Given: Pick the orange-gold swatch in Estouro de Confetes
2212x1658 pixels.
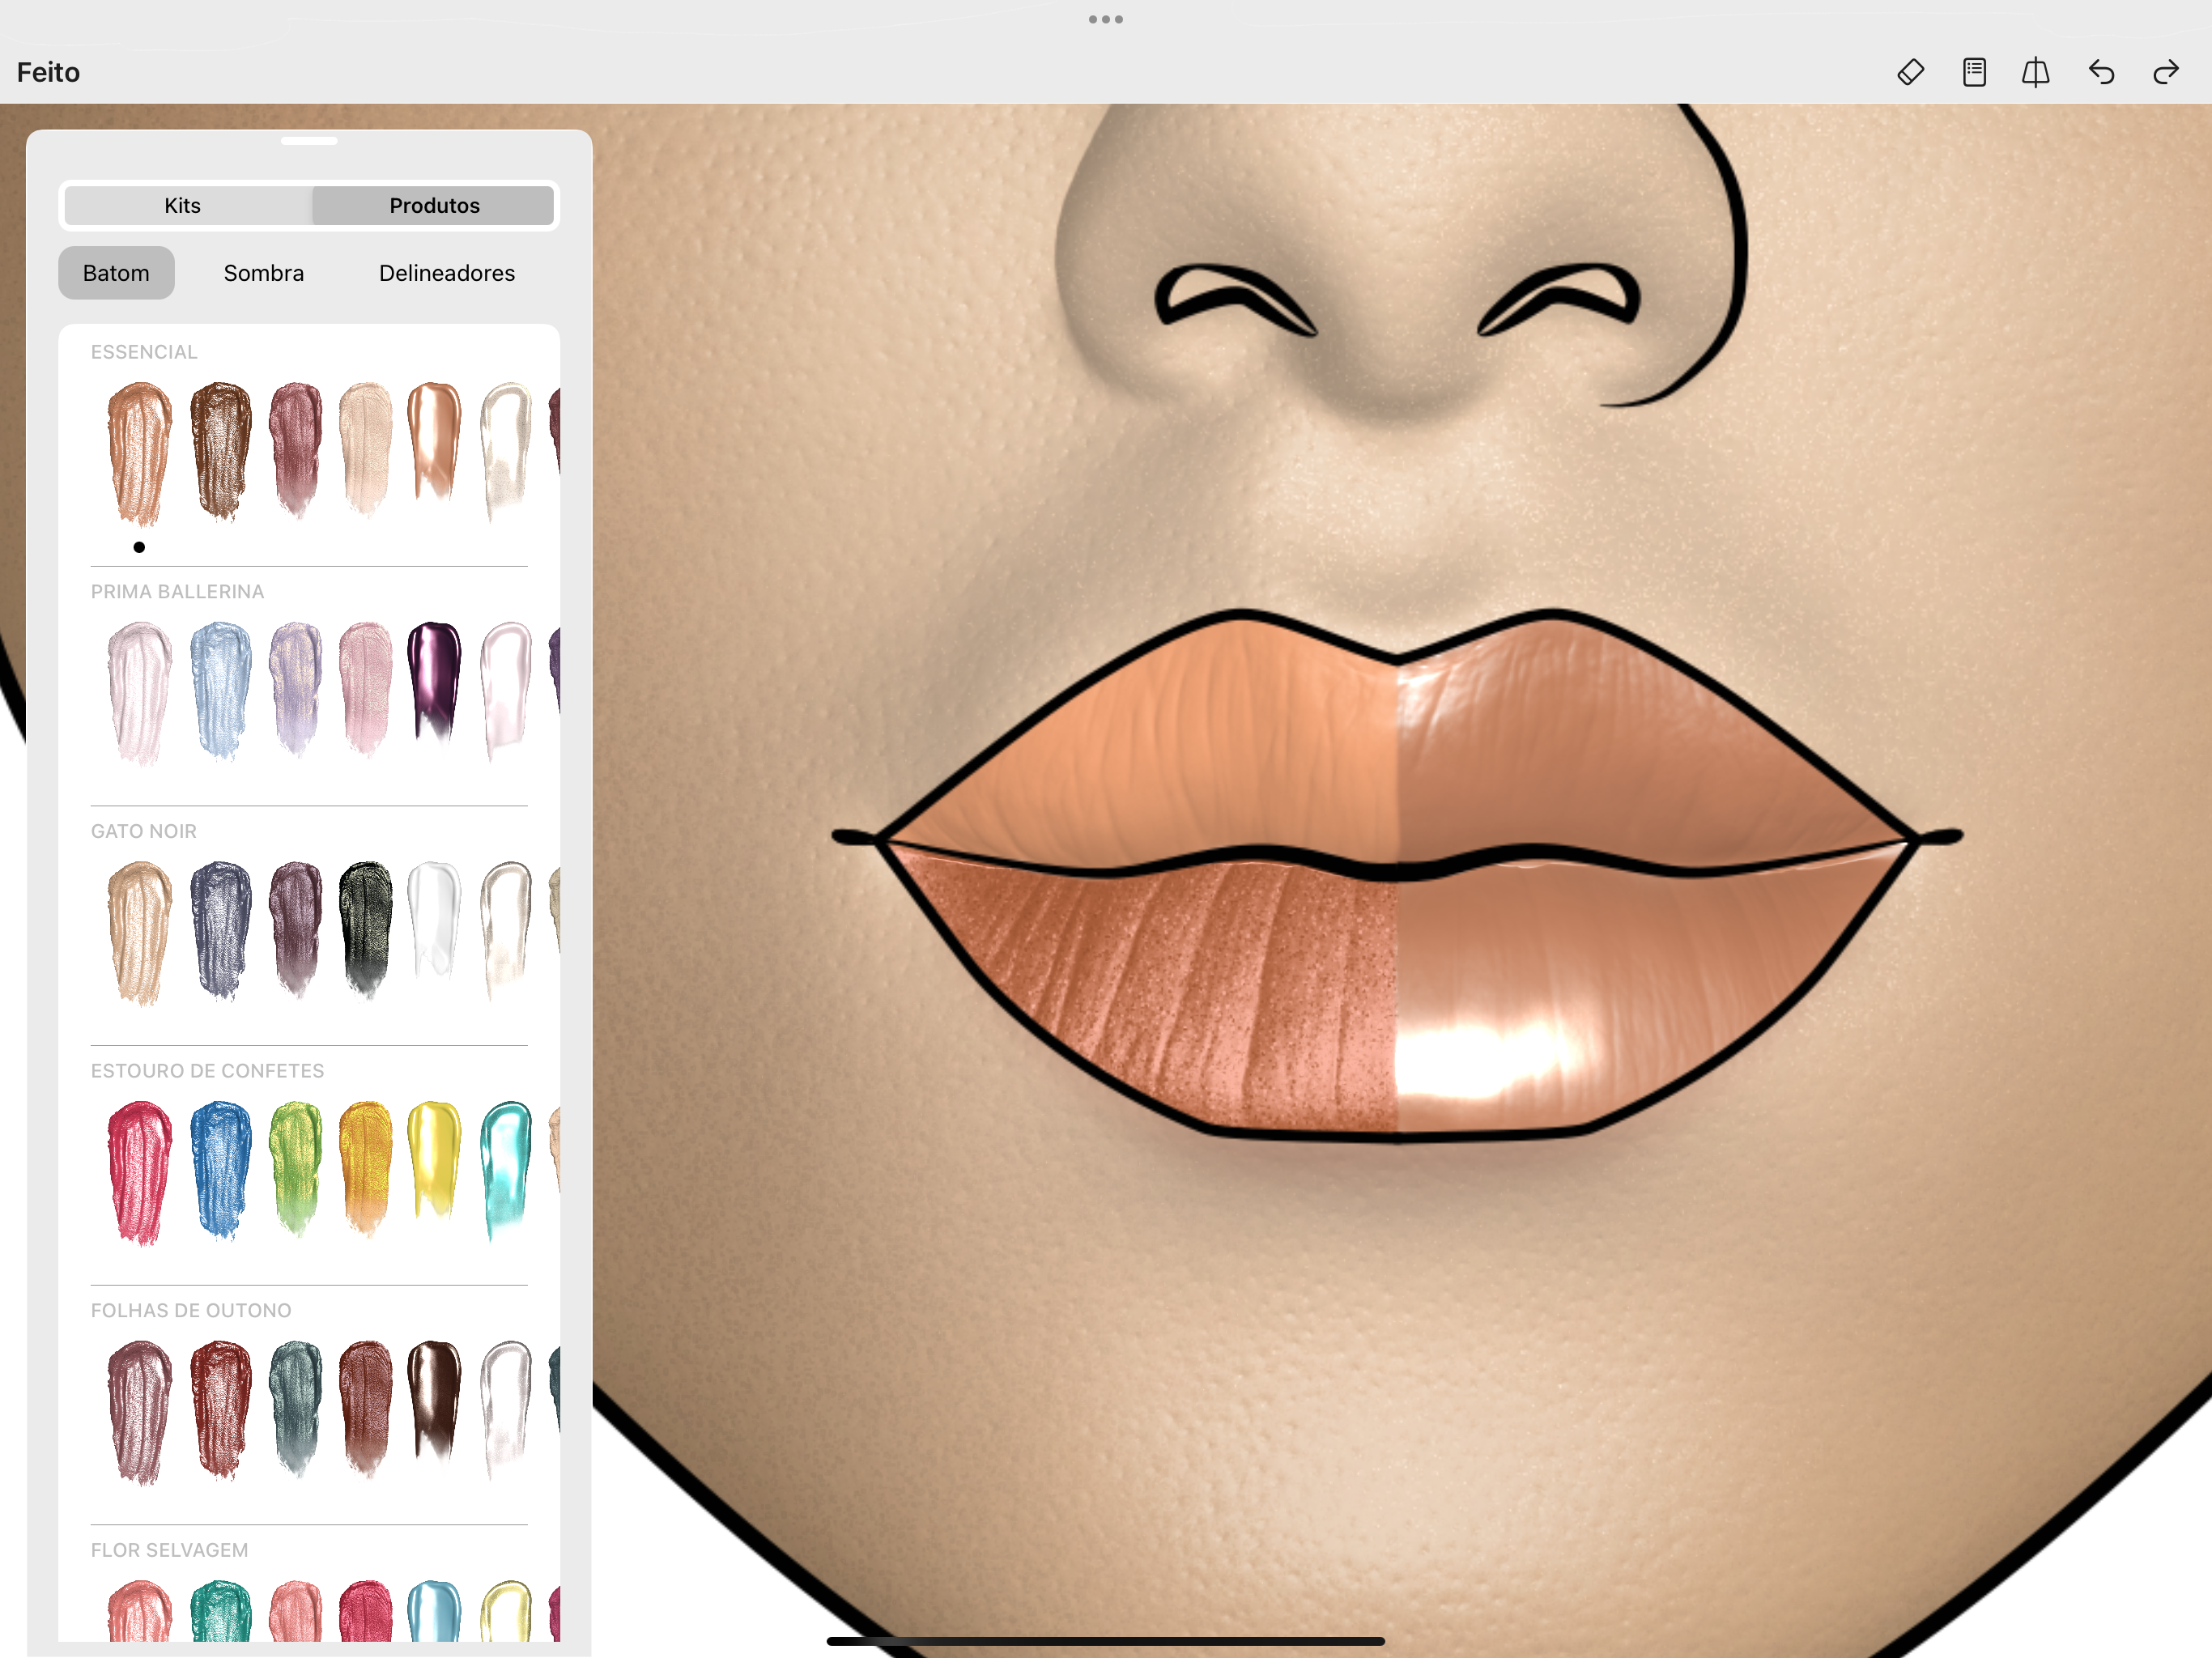Looking at the screenshot, I should pos(365,1168).
